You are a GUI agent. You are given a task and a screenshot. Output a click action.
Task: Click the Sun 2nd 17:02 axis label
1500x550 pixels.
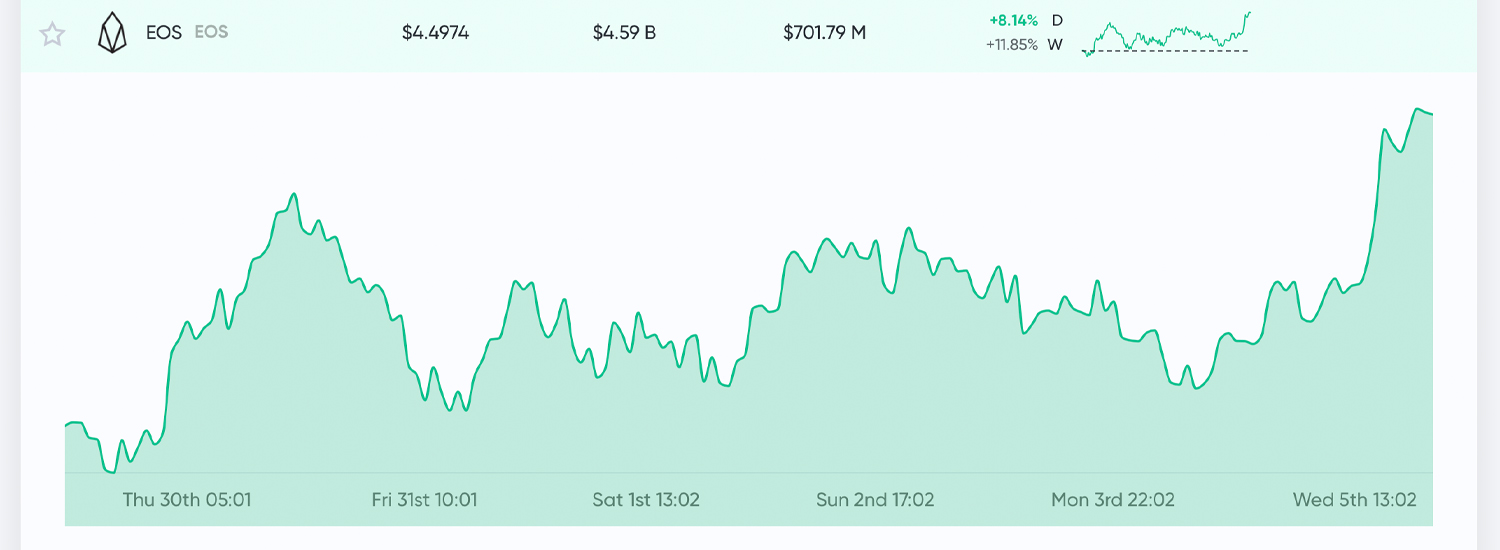pyautogui.click(x=875, y=499)
